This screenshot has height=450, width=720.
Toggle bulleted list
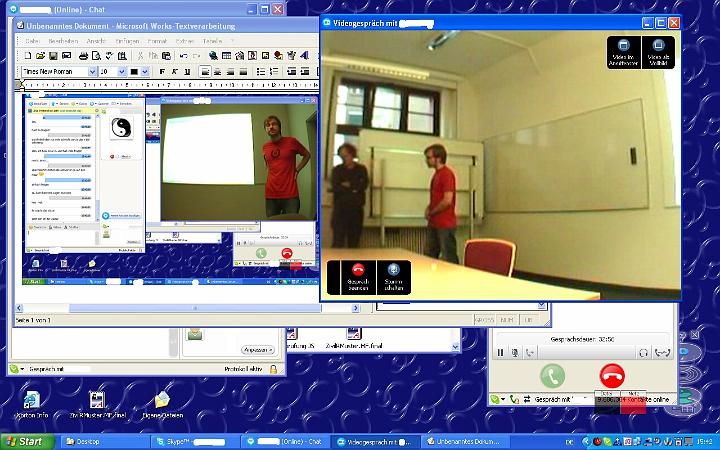261,72
